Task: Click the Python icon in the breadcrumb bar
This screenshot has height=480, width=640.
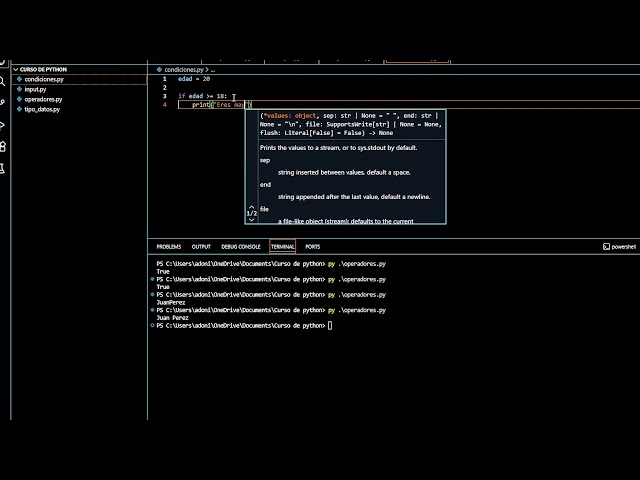Action: click(159, 69)
